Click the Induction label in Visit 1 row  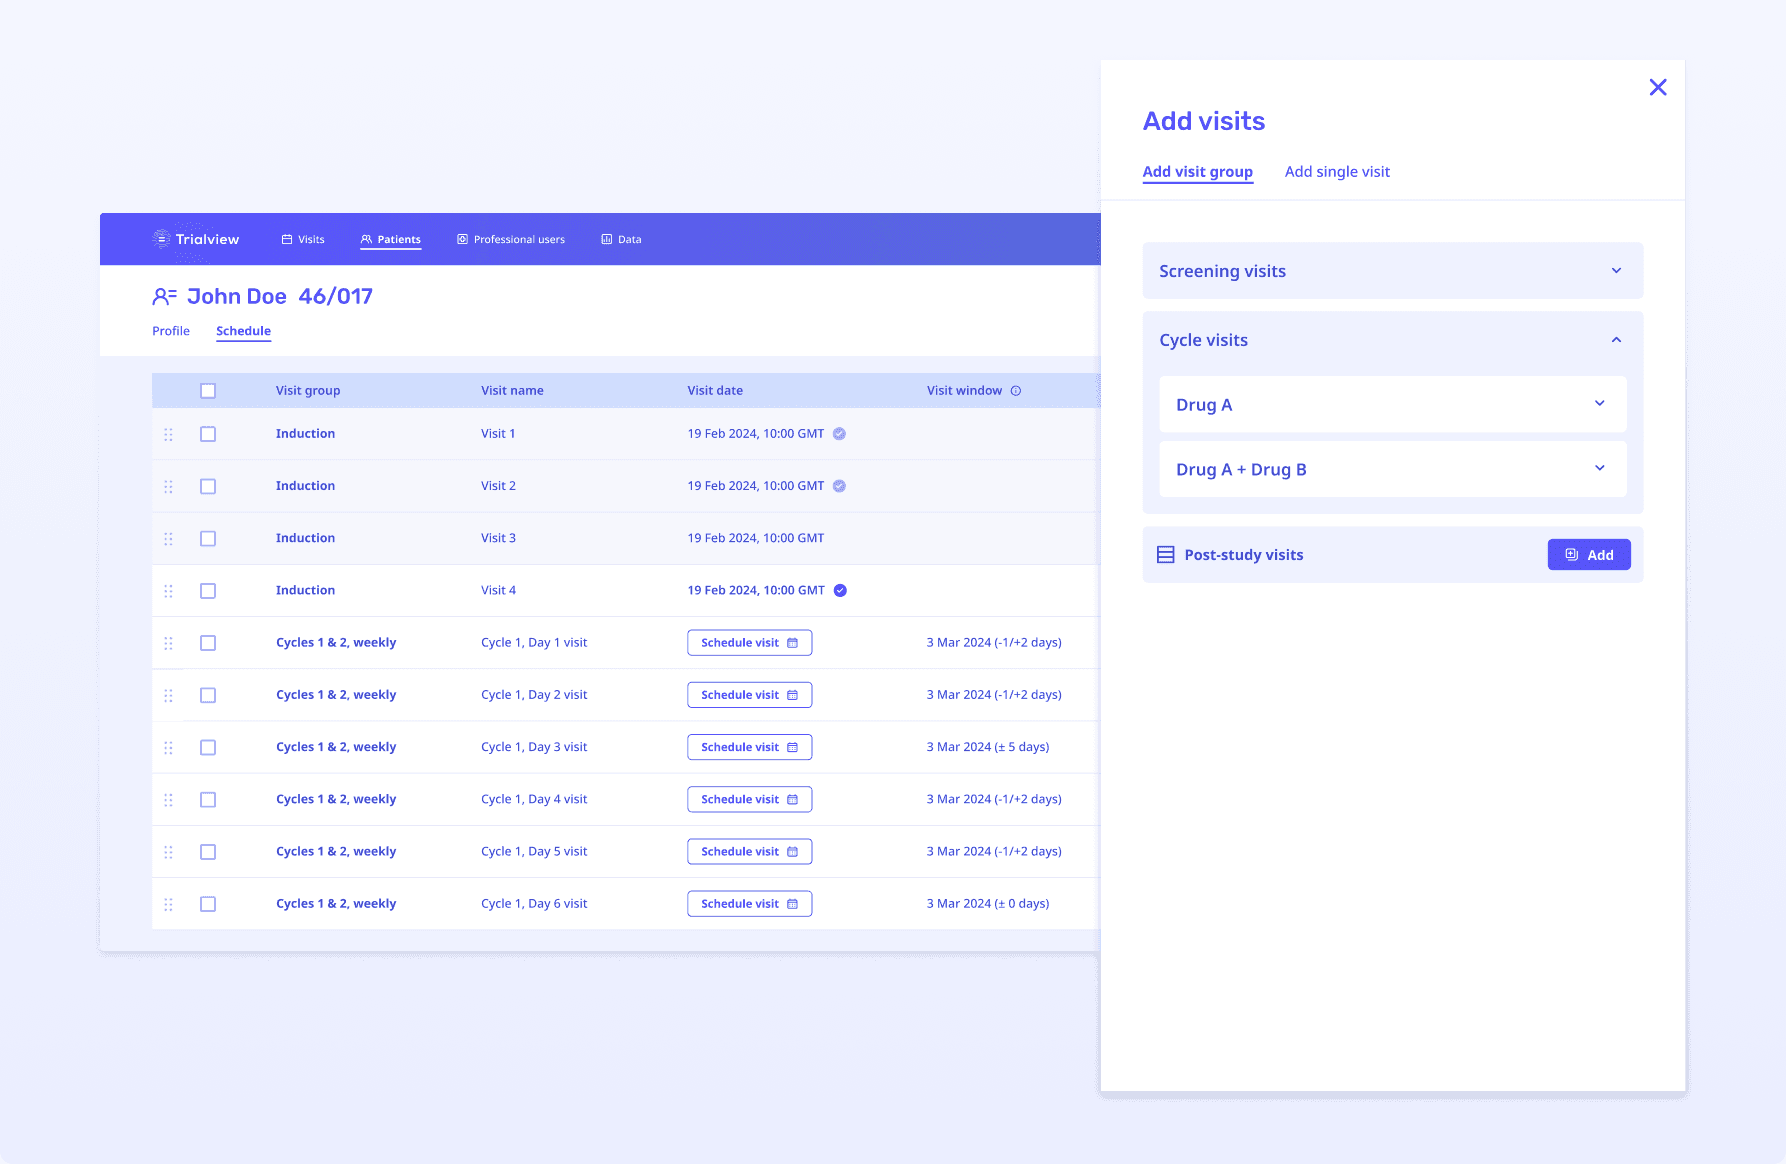click(x=305, y=434)
